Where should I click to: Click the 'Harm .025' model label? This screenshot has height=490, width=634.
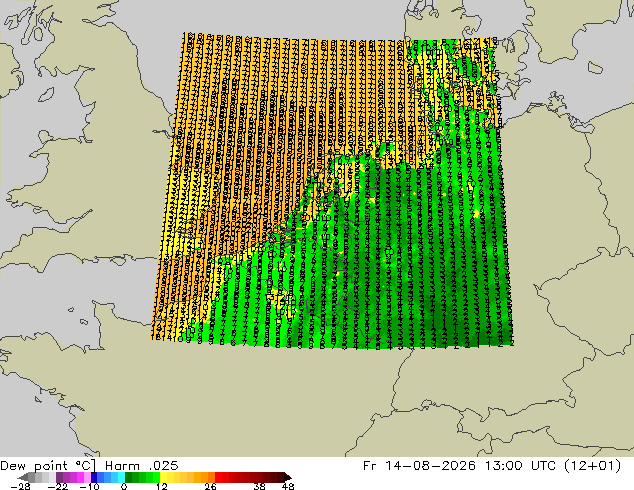tap(142, 466)
